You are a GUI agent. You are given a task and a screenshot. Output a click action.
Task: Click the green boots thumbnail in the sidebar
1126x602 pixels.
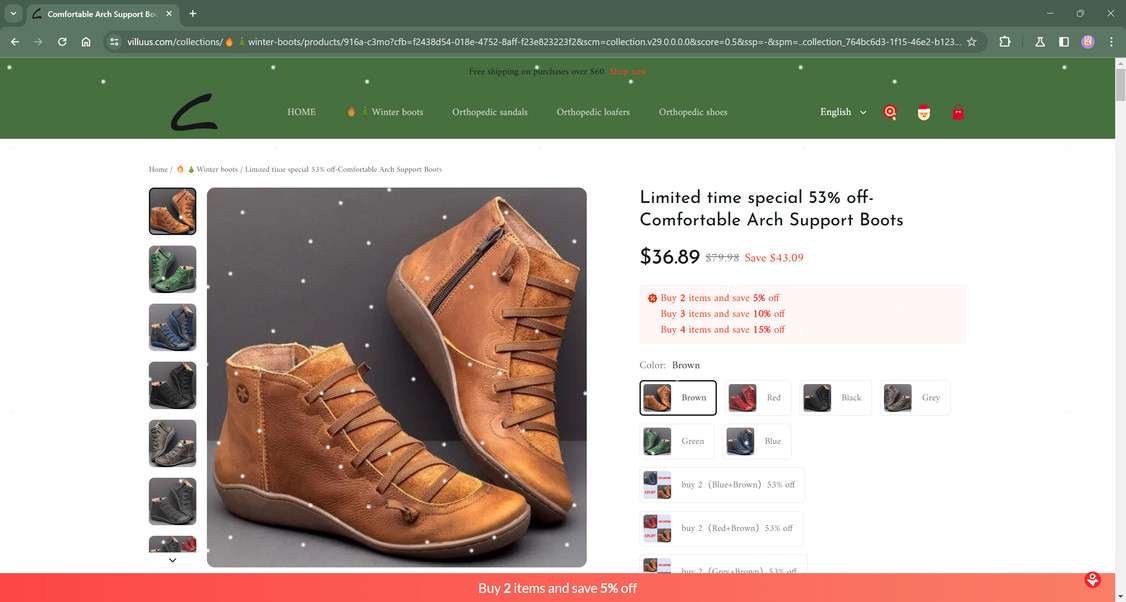tap(172, 269)
